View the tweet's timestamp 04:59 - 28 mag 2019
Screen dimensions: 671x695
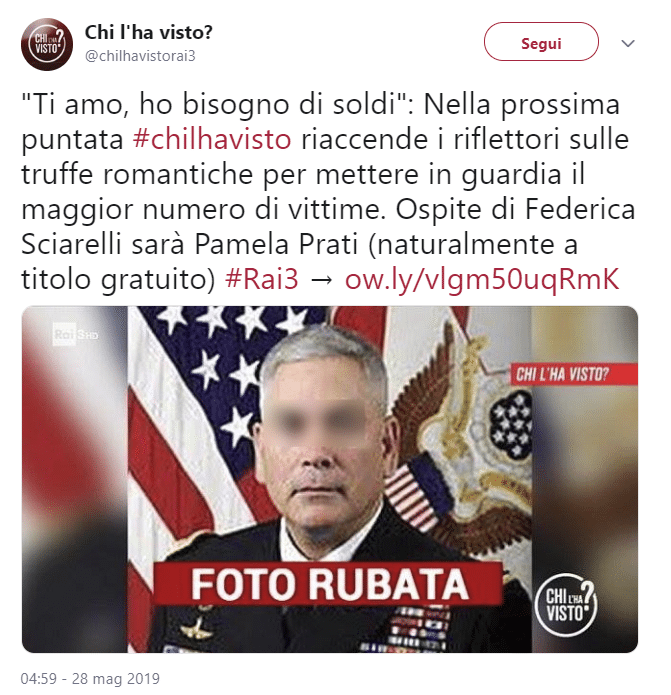pyautogui.click(x=90, y=678)
